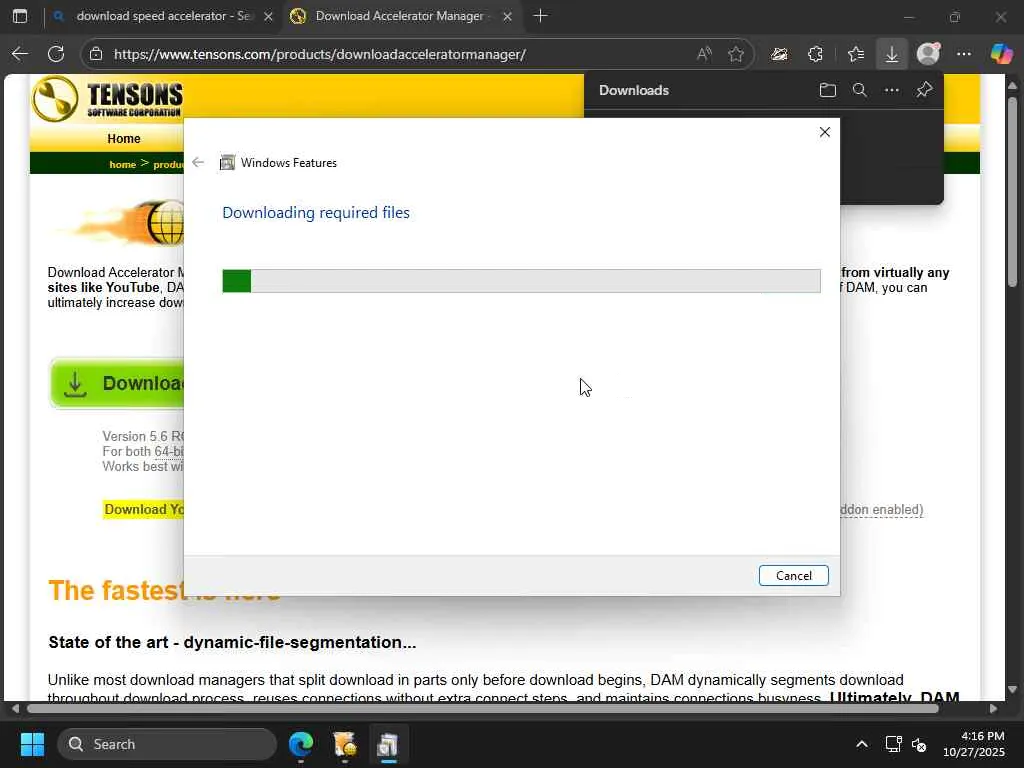Click the horizontal page scrollbar
Viewport: 1024px width, 768px height.
[483, 708]
